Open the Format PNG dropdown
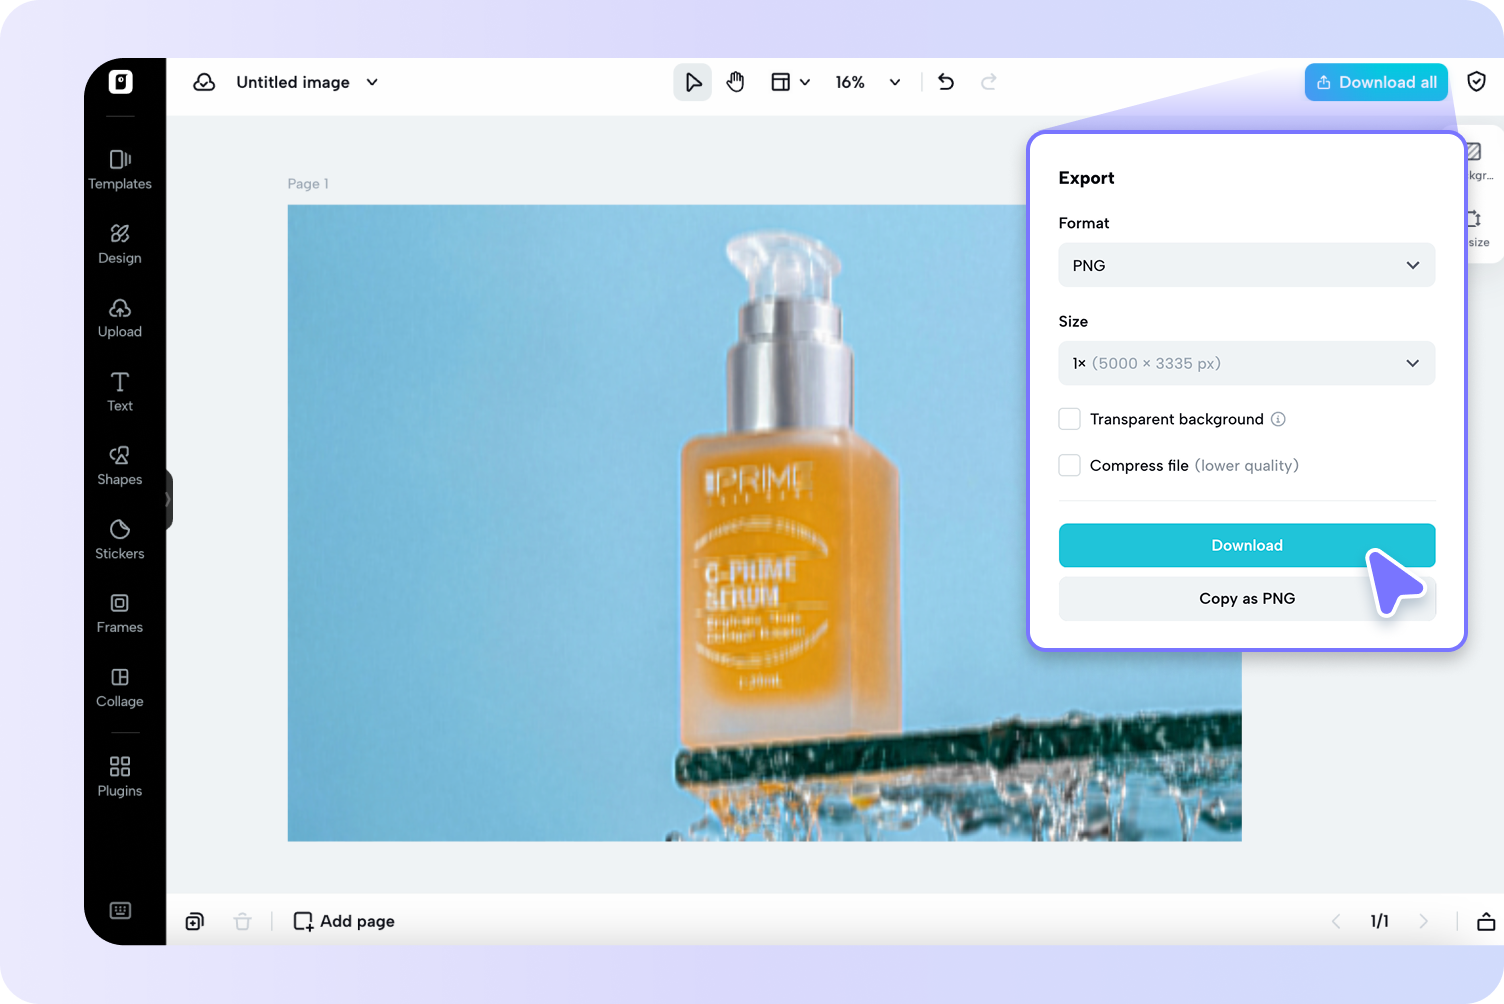This screenshot has width=1504, height=1004. coord(1247,265)
